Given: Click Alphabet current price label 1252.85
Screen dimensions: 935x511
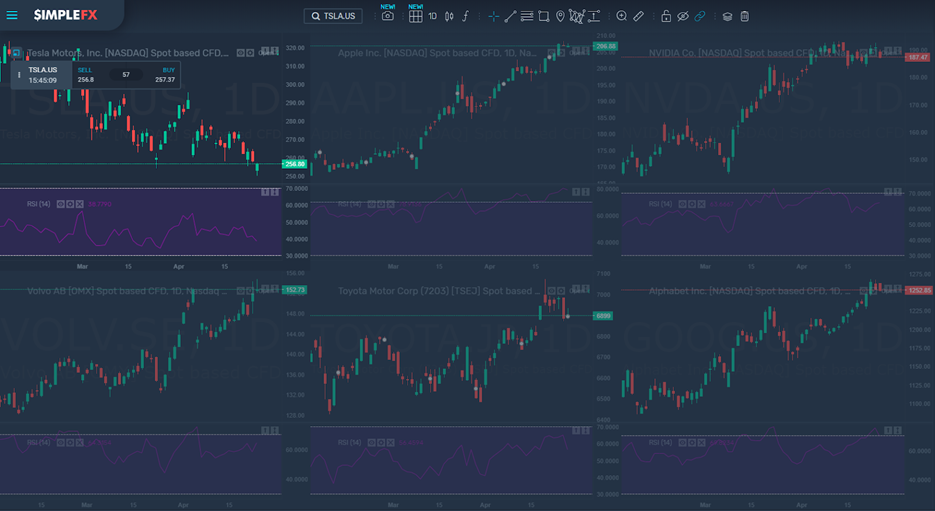Looking at the screenshot, I should tap(918, 290).
